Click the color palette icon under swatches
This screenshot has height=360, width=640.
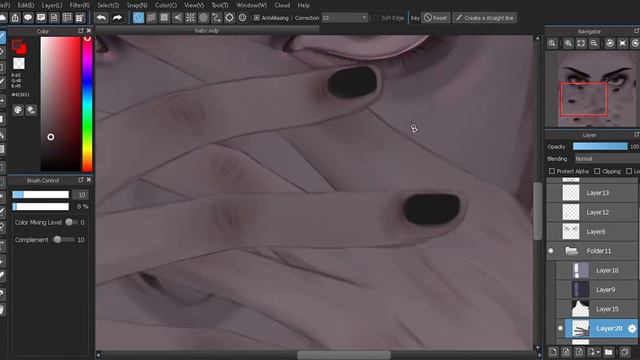click(x=18, y=110)
